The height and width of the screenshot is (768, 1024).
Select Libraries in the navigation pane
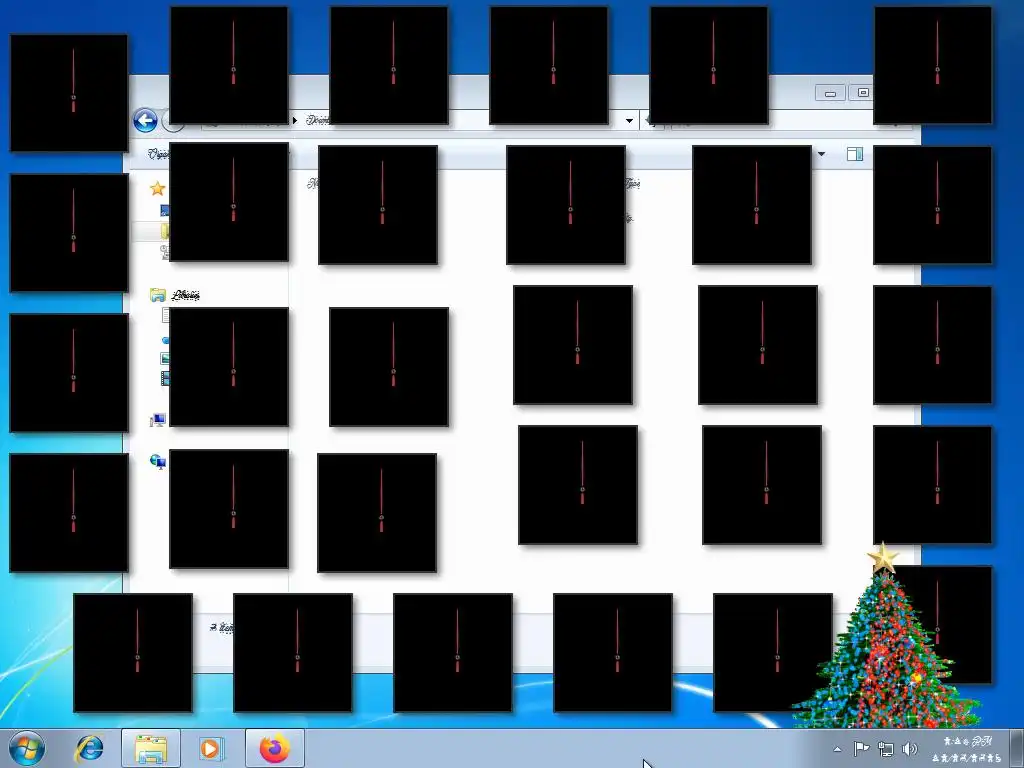coord(185,295)
